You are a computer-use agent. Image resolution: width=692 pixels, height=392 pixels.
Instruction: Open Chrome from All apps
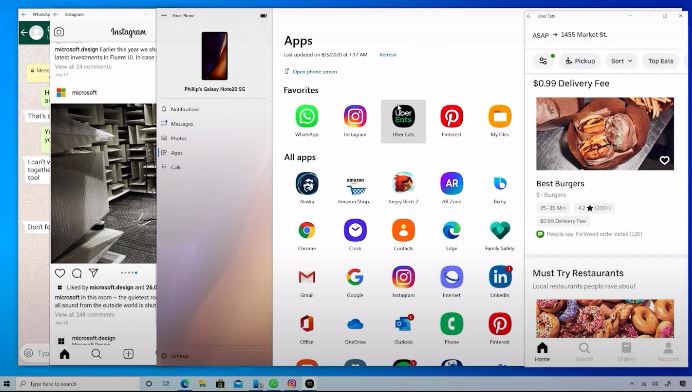pyautogui.click(x=307, y=230)
